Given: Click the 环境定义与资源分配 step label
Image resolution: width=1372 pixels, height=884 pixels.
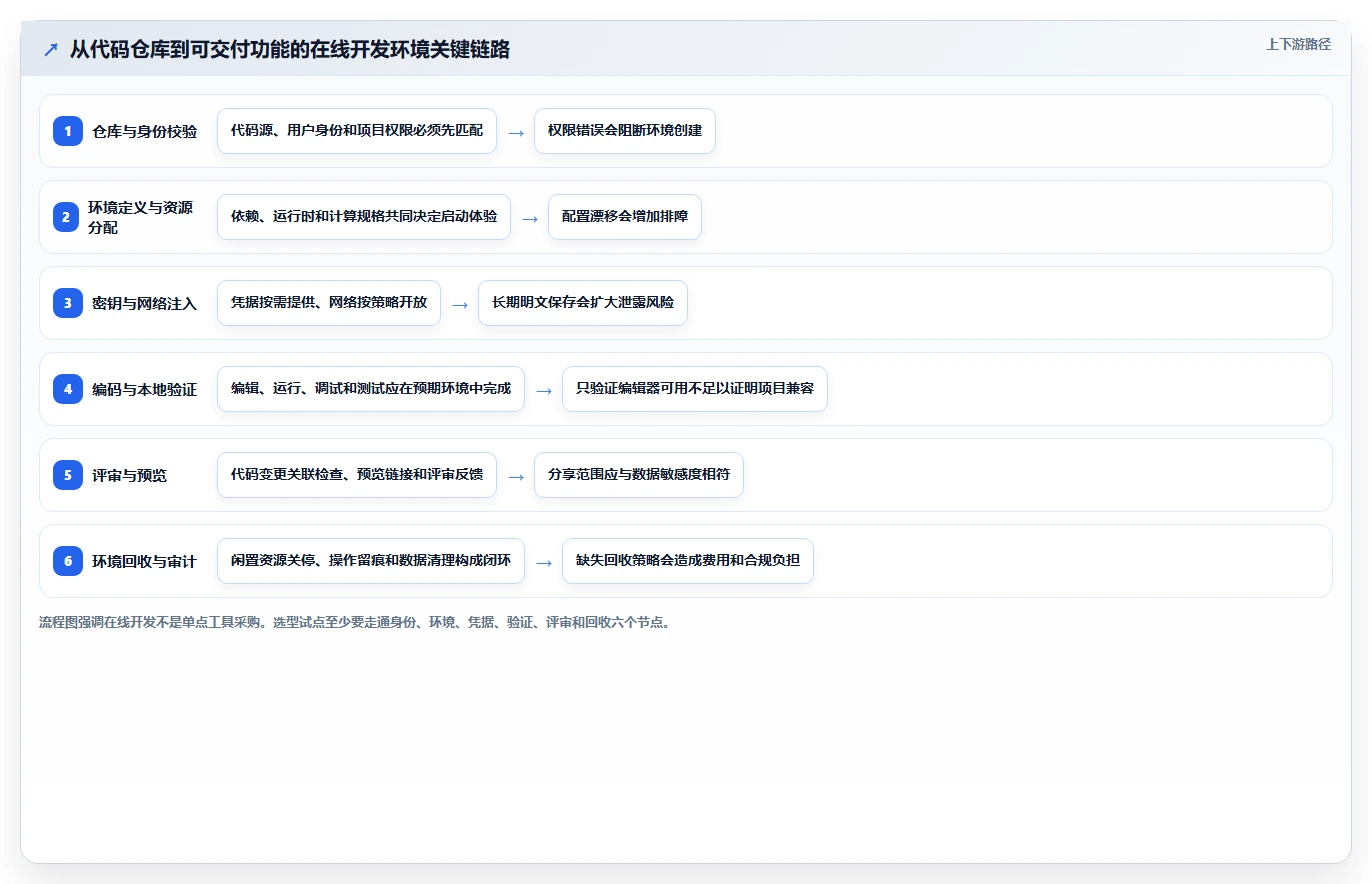Looking at the screenshot, I should [x=141, y=217].
